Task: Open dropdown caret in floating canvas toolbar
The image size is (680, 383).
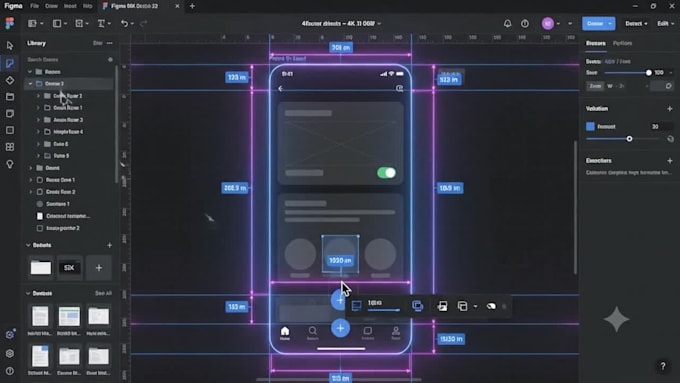Action: click(x=475, y=306)
